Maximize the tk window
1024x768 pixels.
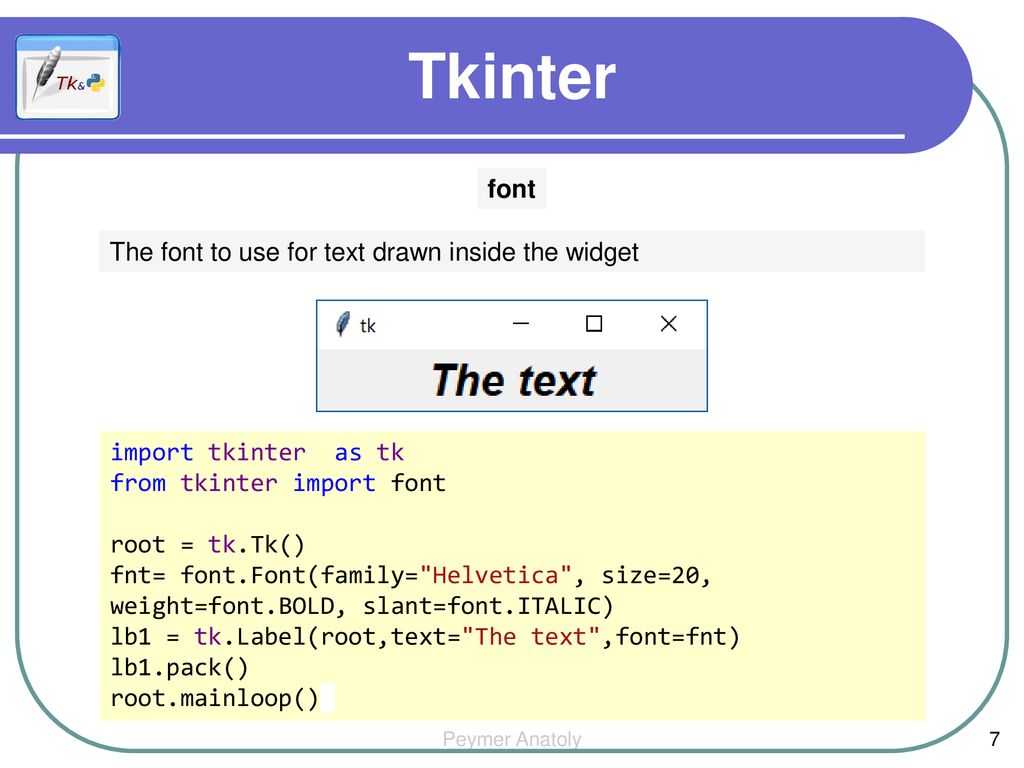(594, 323)
